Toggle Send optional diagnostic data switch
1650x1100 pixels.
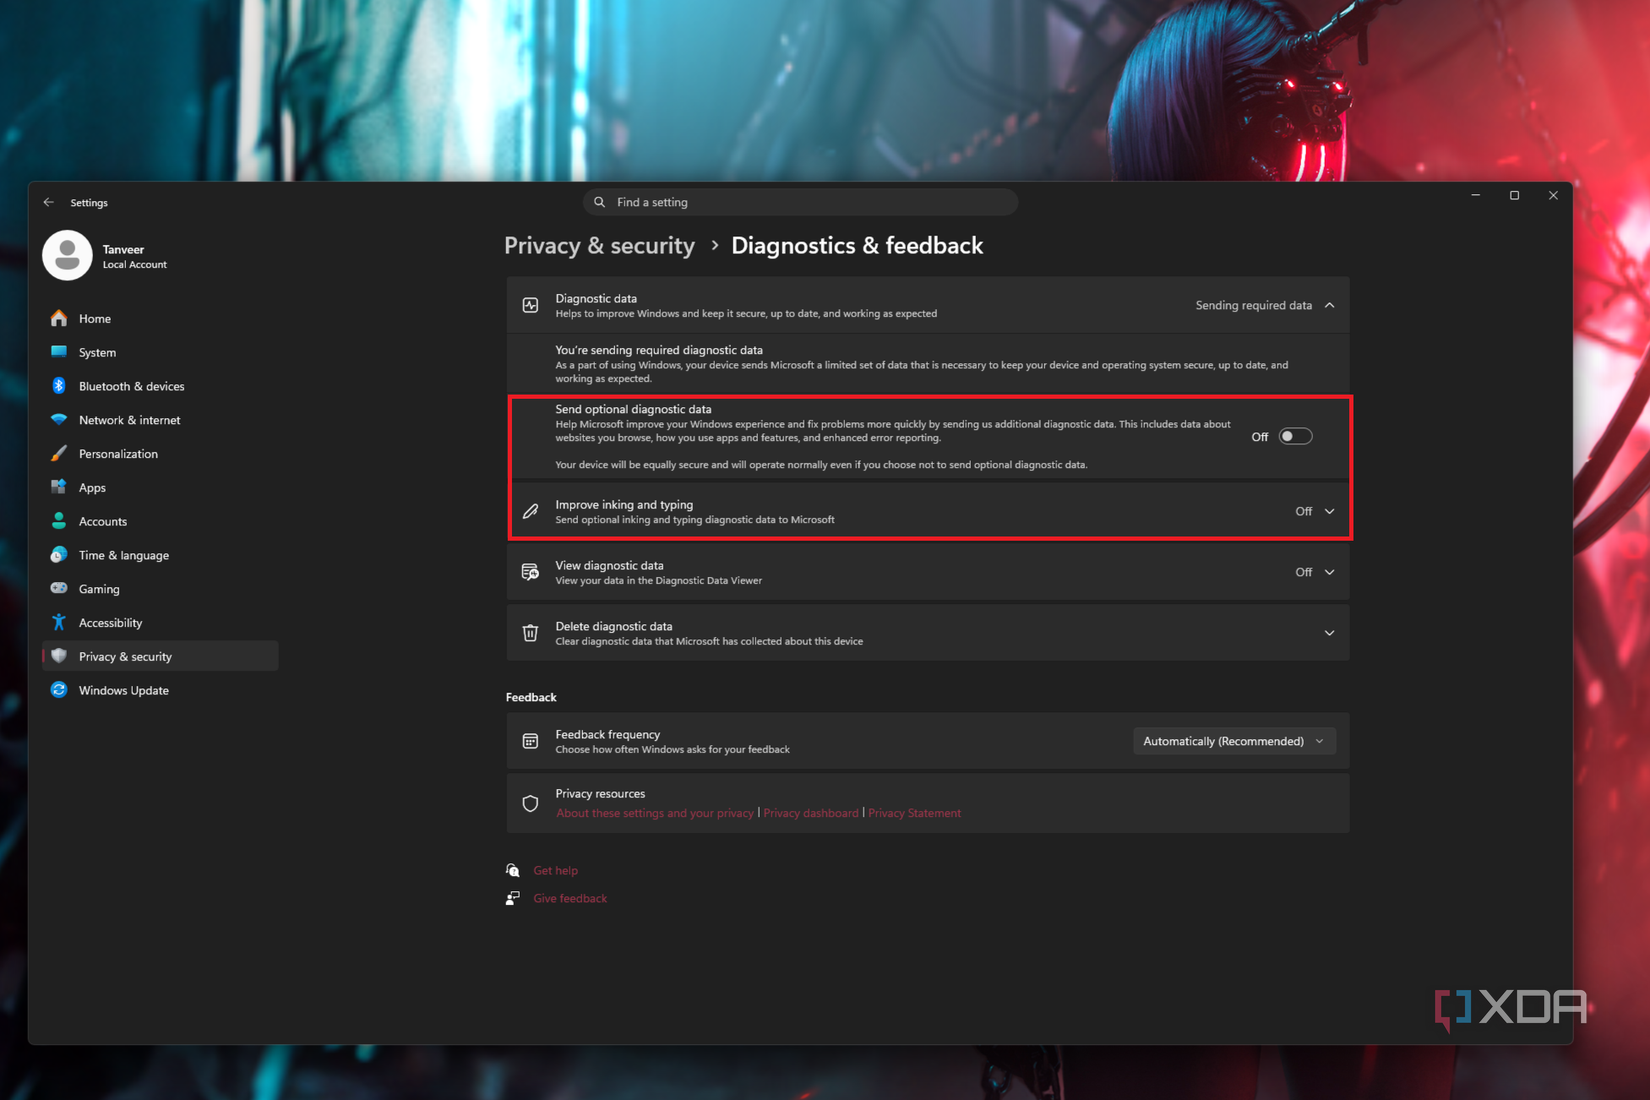tap(1295, 437)
